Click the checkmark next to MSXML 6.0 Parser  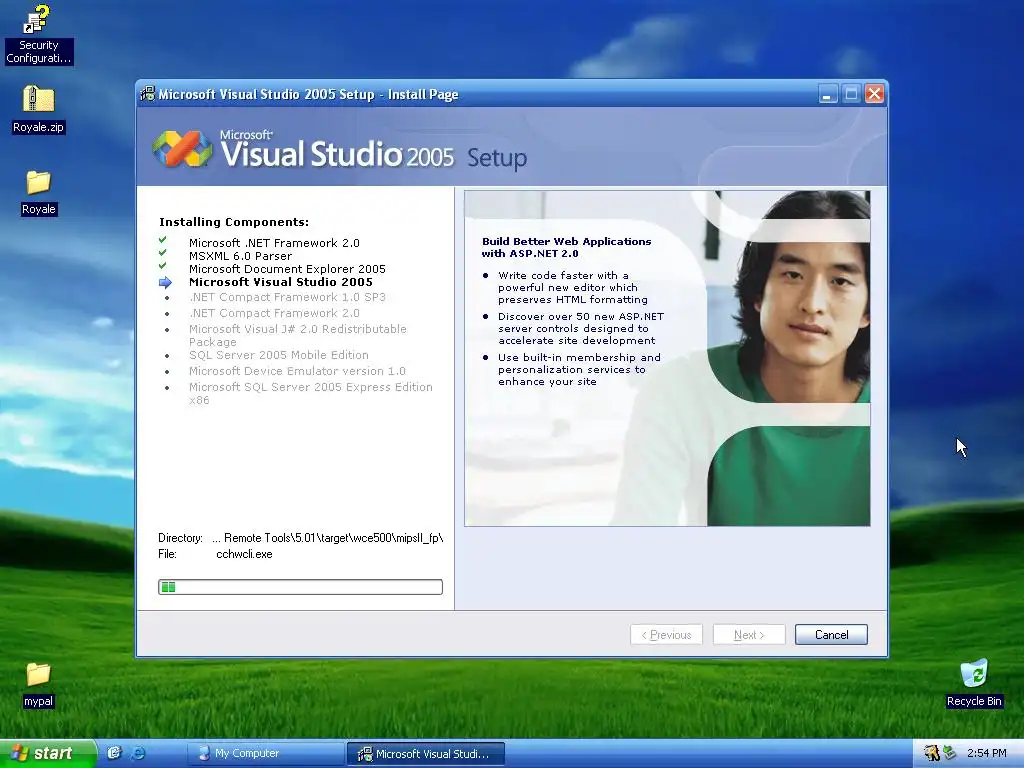(x=163, y=253)
